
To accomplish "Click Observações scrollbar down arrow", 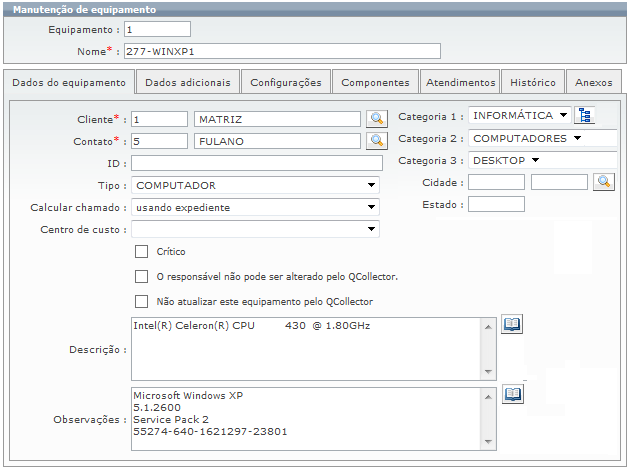I will (x=488, y=441).
